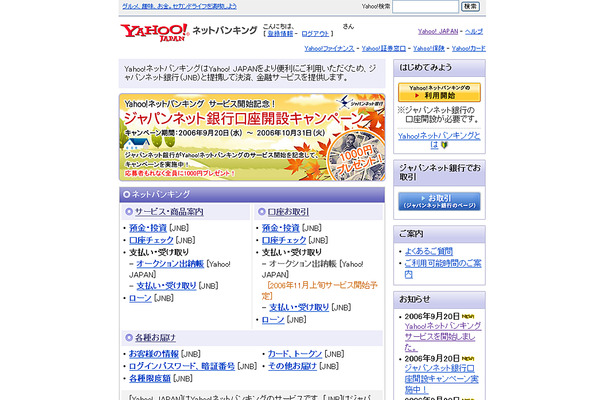The width and height of the screenshot is (610, 400).
Task: Click the circle icon next to 各種お届け
Action: (129, 337)
